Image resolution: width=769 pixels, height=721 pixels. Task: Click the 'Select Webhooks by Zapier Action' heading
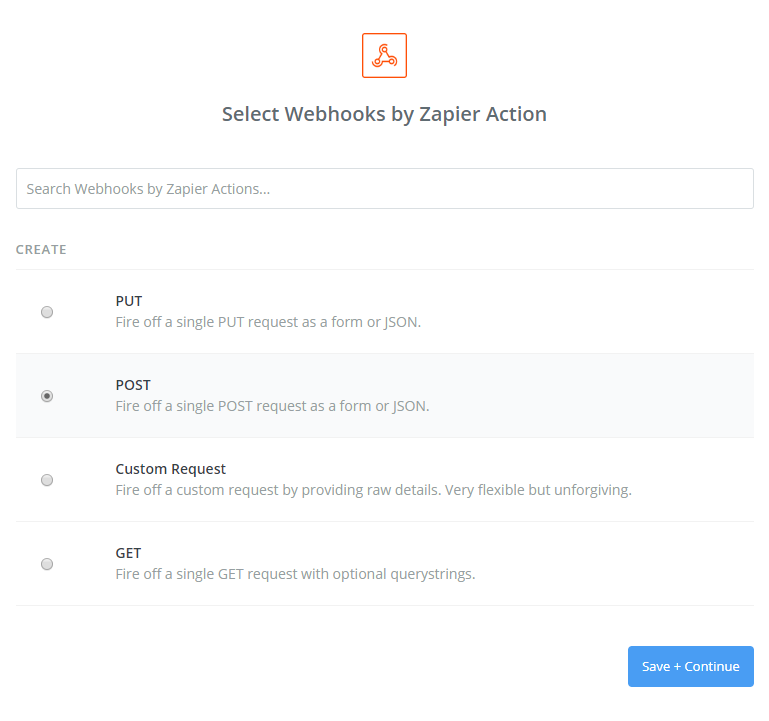[384, 114]
